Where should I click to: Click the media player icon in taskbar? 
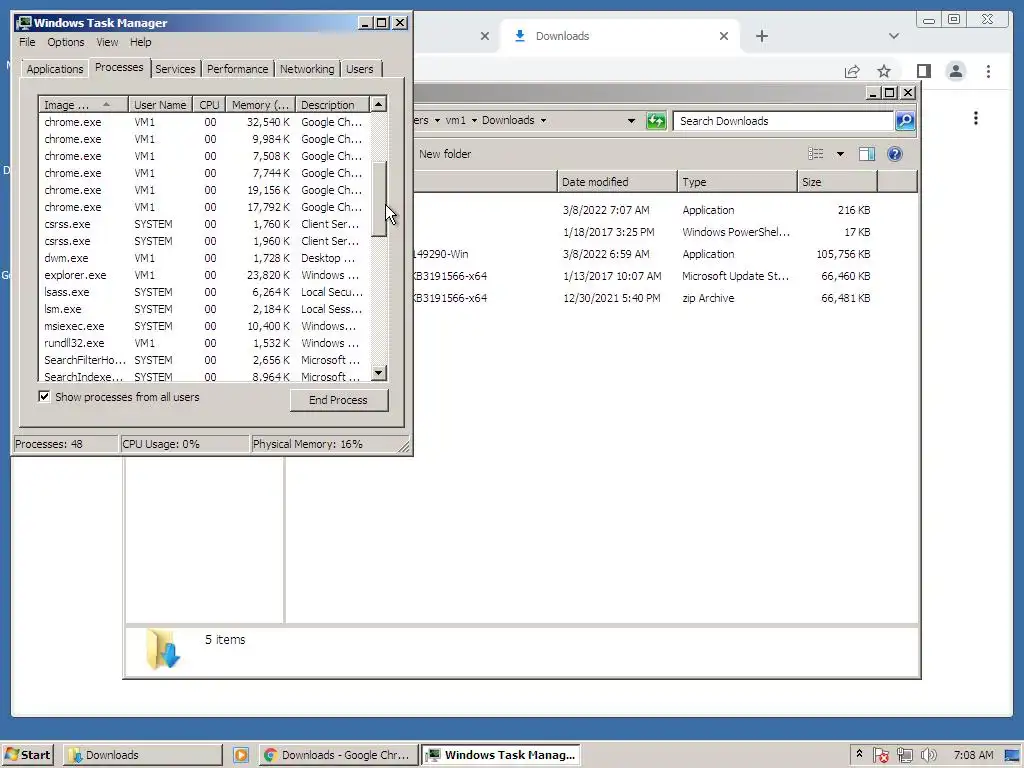click(x=240, y=755)
